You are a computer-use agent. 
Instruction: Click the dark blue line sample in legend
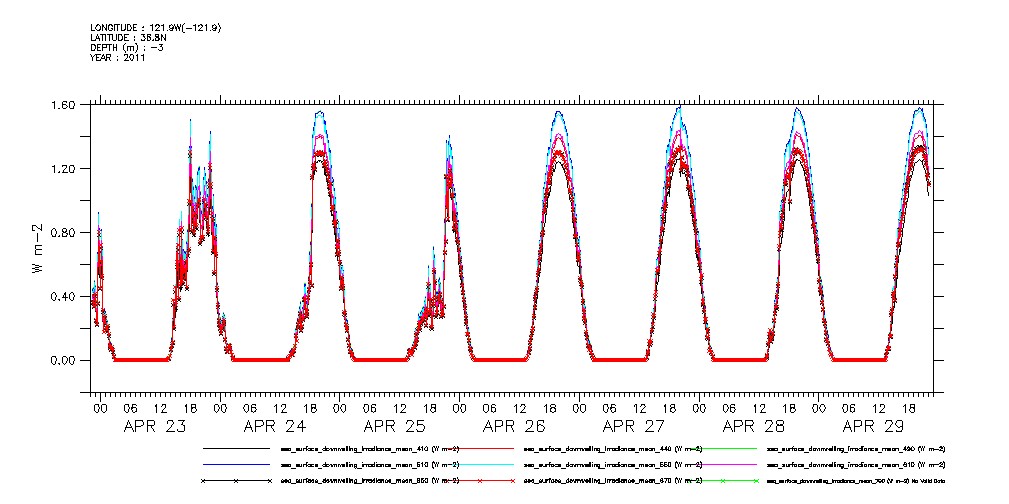point(236,464)
